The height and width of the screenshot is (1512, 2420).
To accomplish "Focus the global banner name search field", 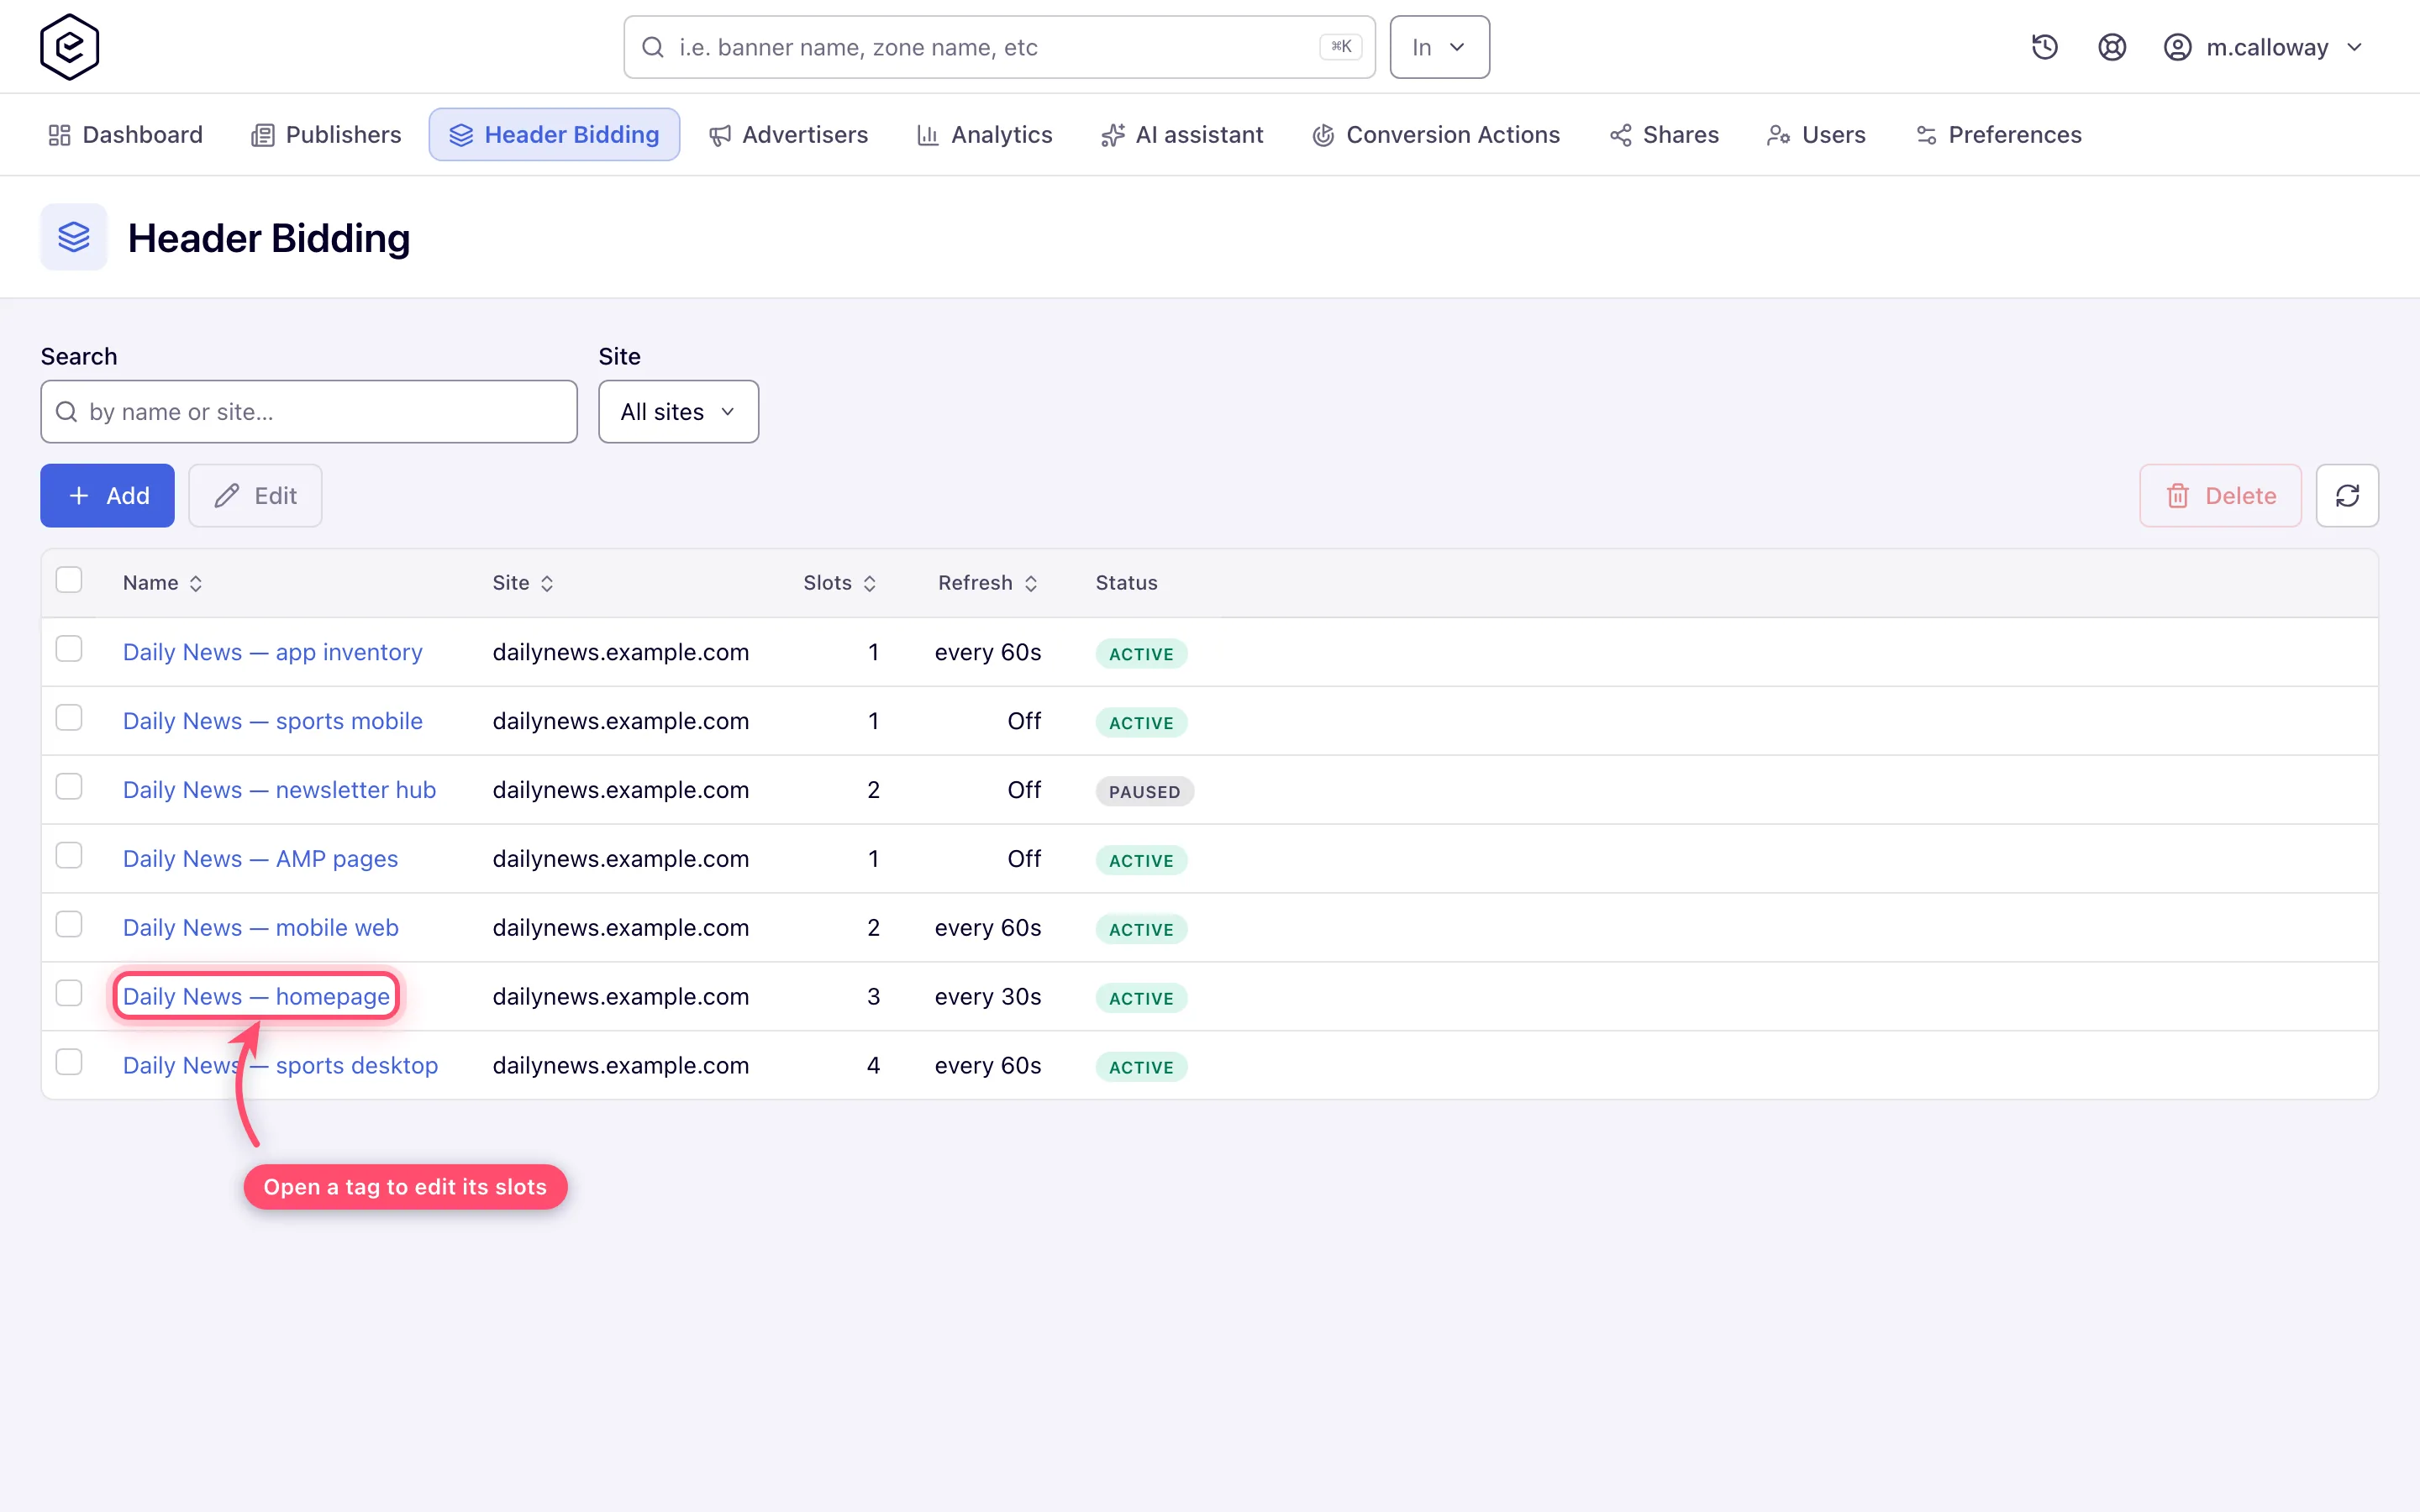I will (999, 47).
